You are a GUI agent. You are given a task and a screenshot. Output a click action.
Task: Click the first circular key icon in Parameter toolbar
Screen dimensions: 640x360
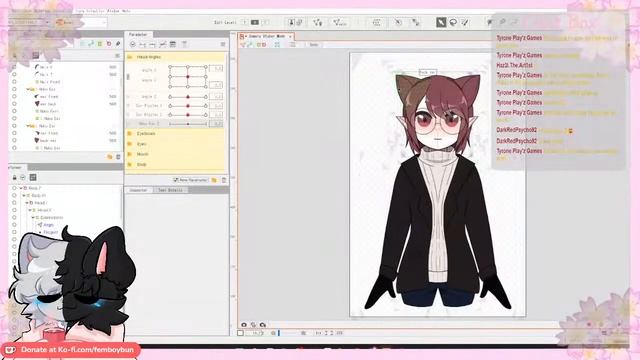[133, 44]
